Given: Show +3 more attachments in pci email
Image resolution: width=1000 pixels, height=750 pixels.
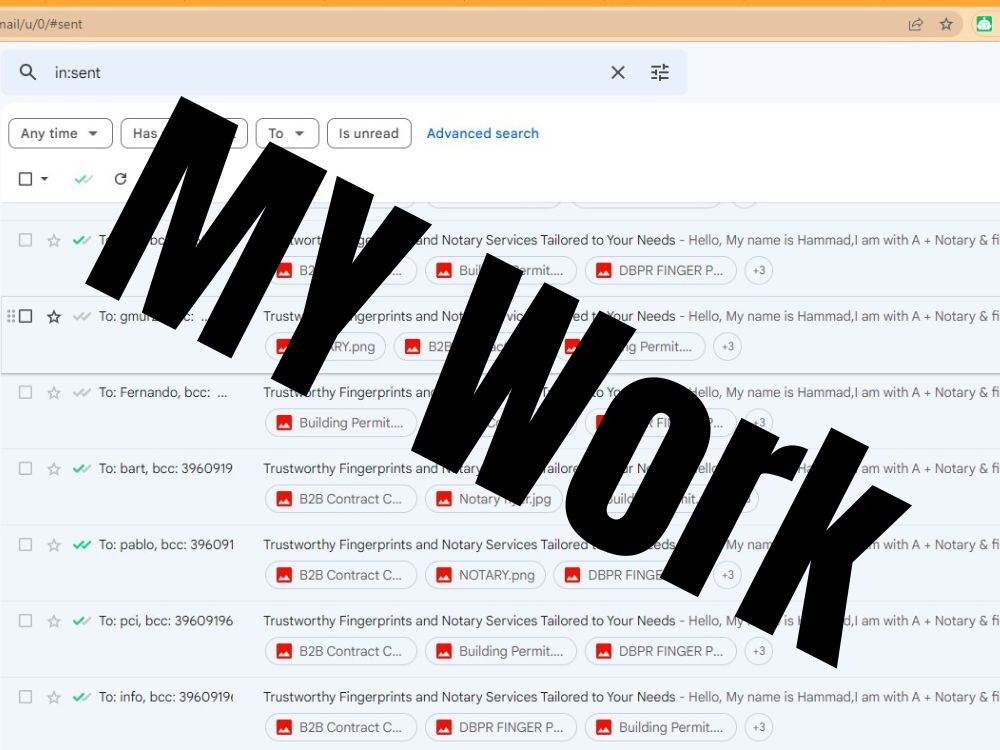Looking at the screenshot, I should pos(758,651).
